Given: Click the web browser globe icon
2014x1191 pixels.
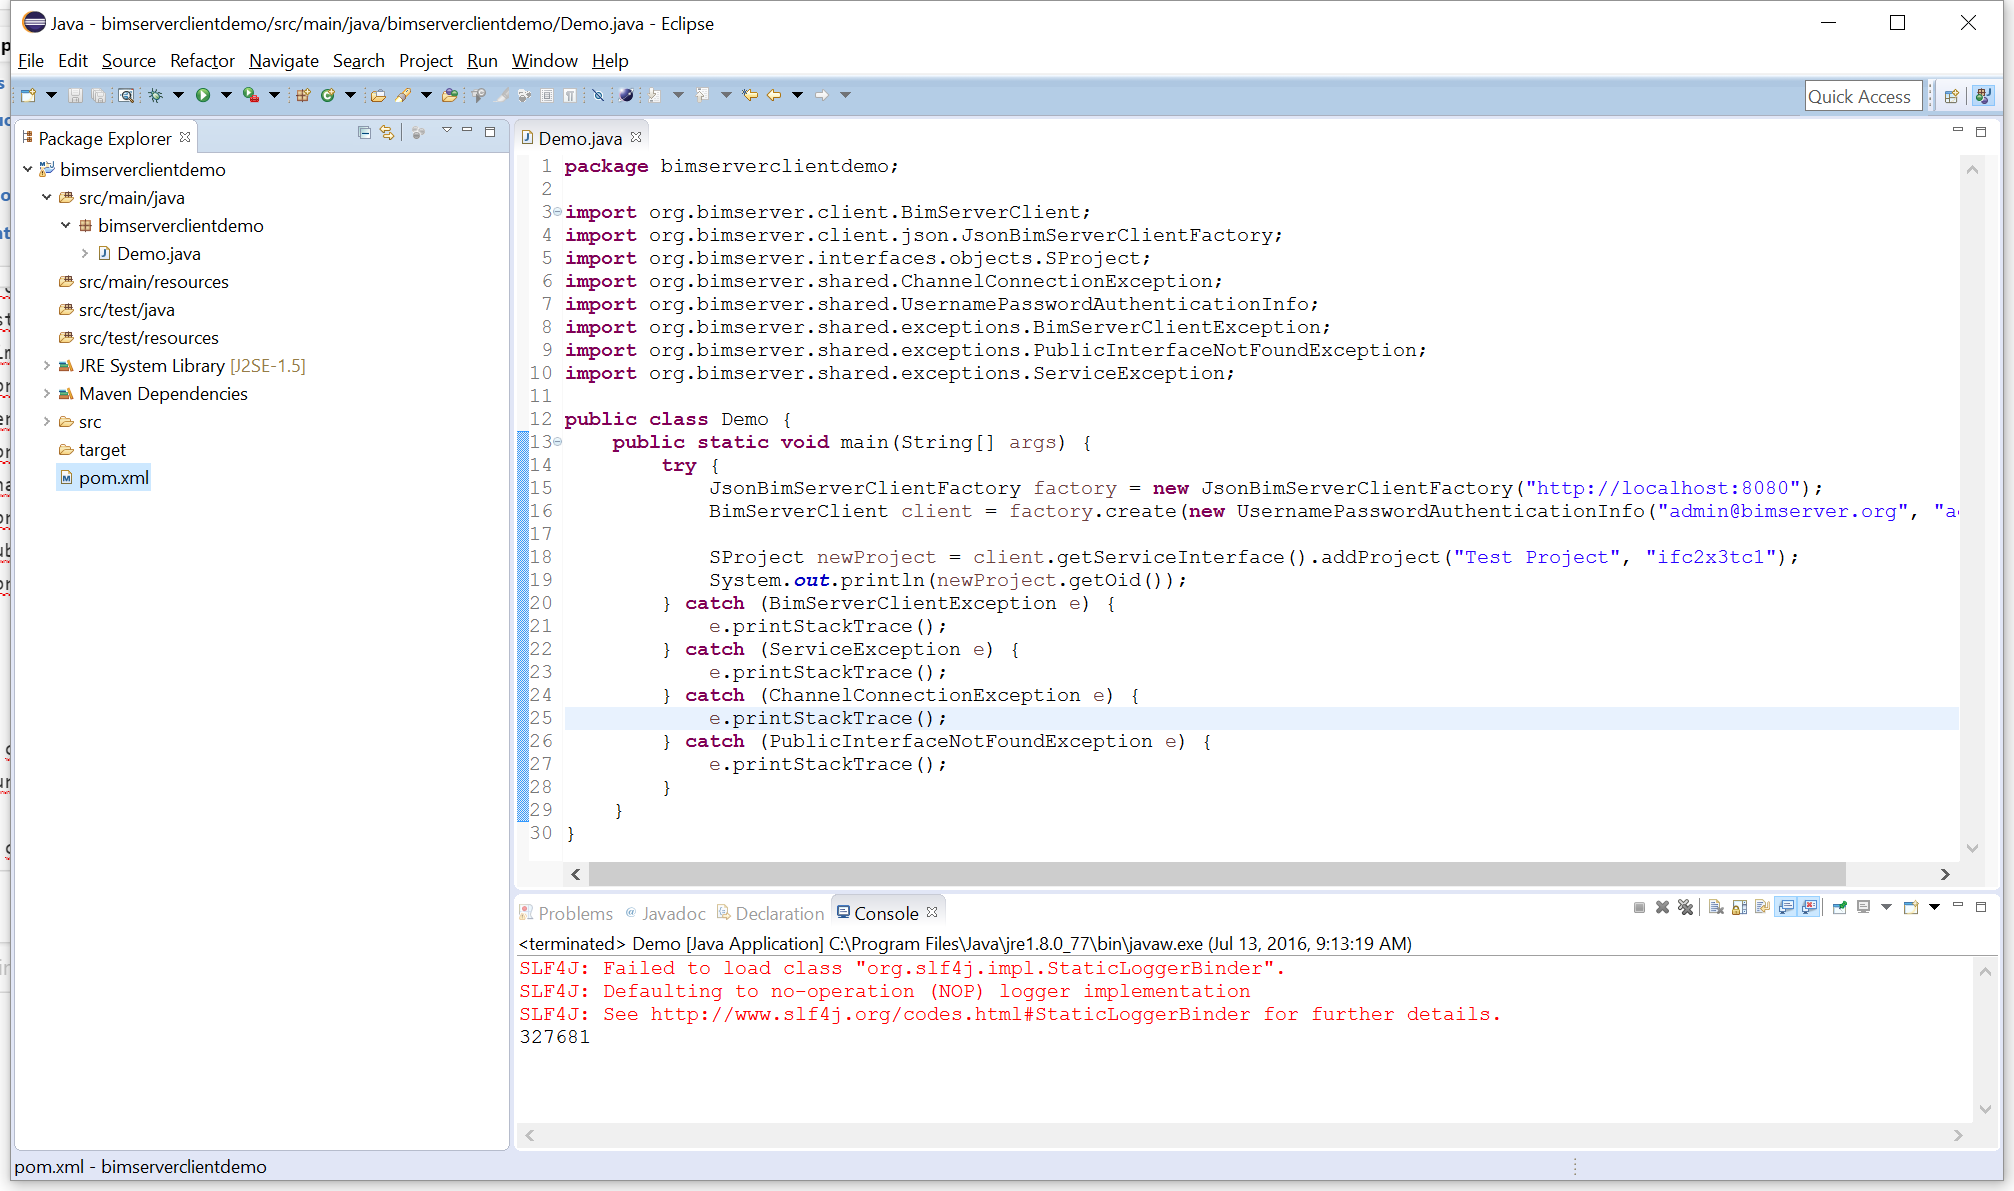Looking at the screenshot, I should pos(626,95).
